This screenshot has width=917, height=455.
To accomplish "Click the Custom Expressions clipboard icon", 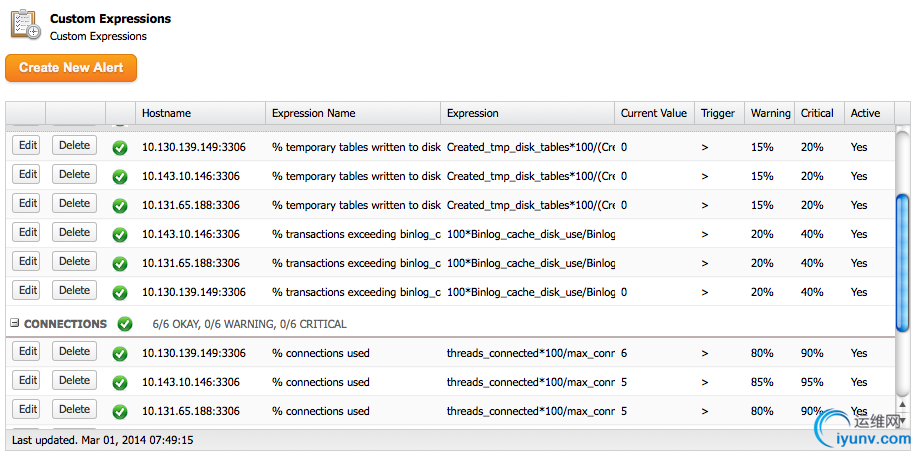I will (x=26, y=24).
